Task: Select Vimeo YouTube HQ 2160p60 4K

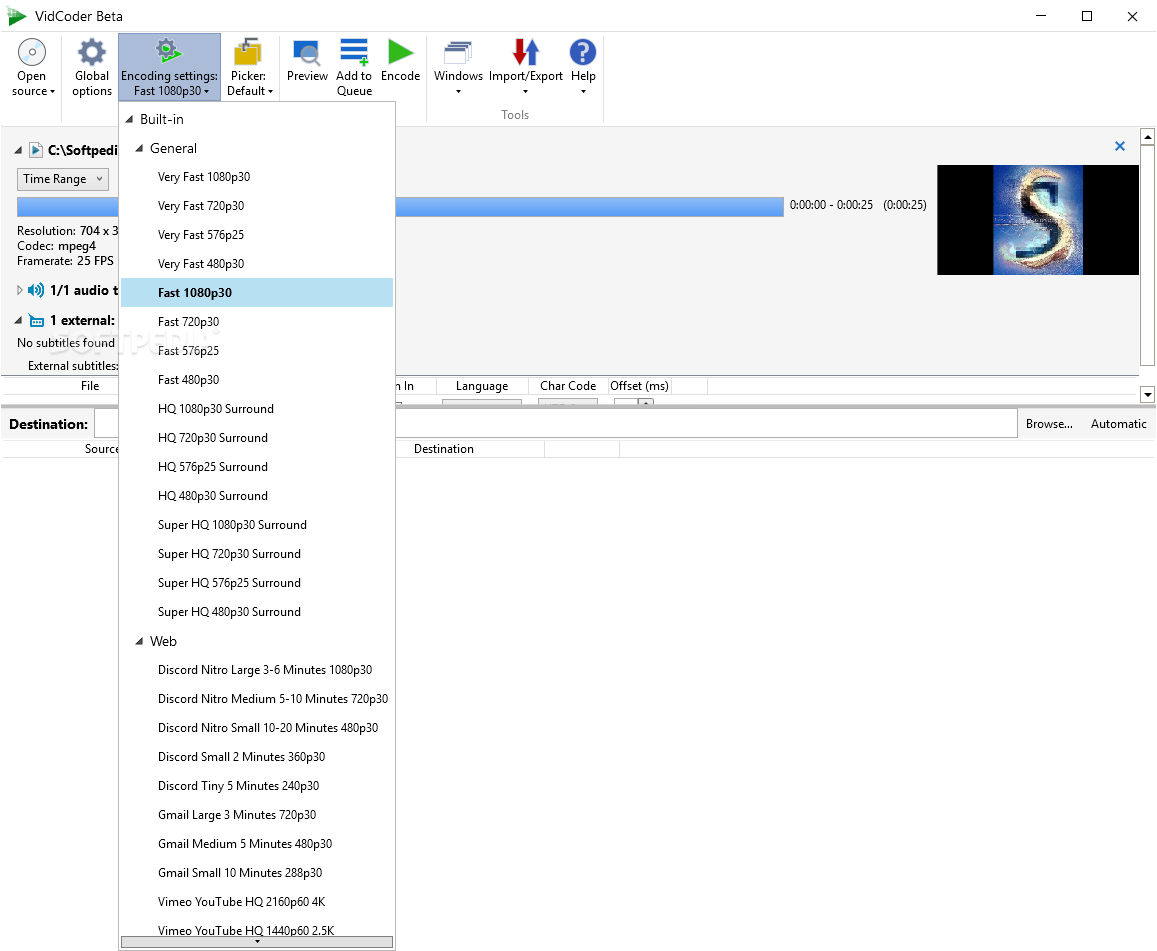Action: pos(257,902)
